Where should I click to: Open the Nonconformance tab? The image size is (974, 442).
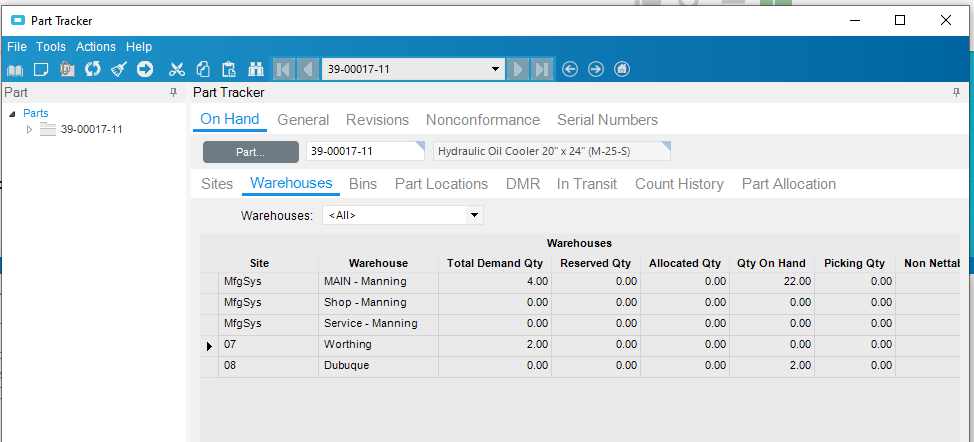tap(483, 120)
